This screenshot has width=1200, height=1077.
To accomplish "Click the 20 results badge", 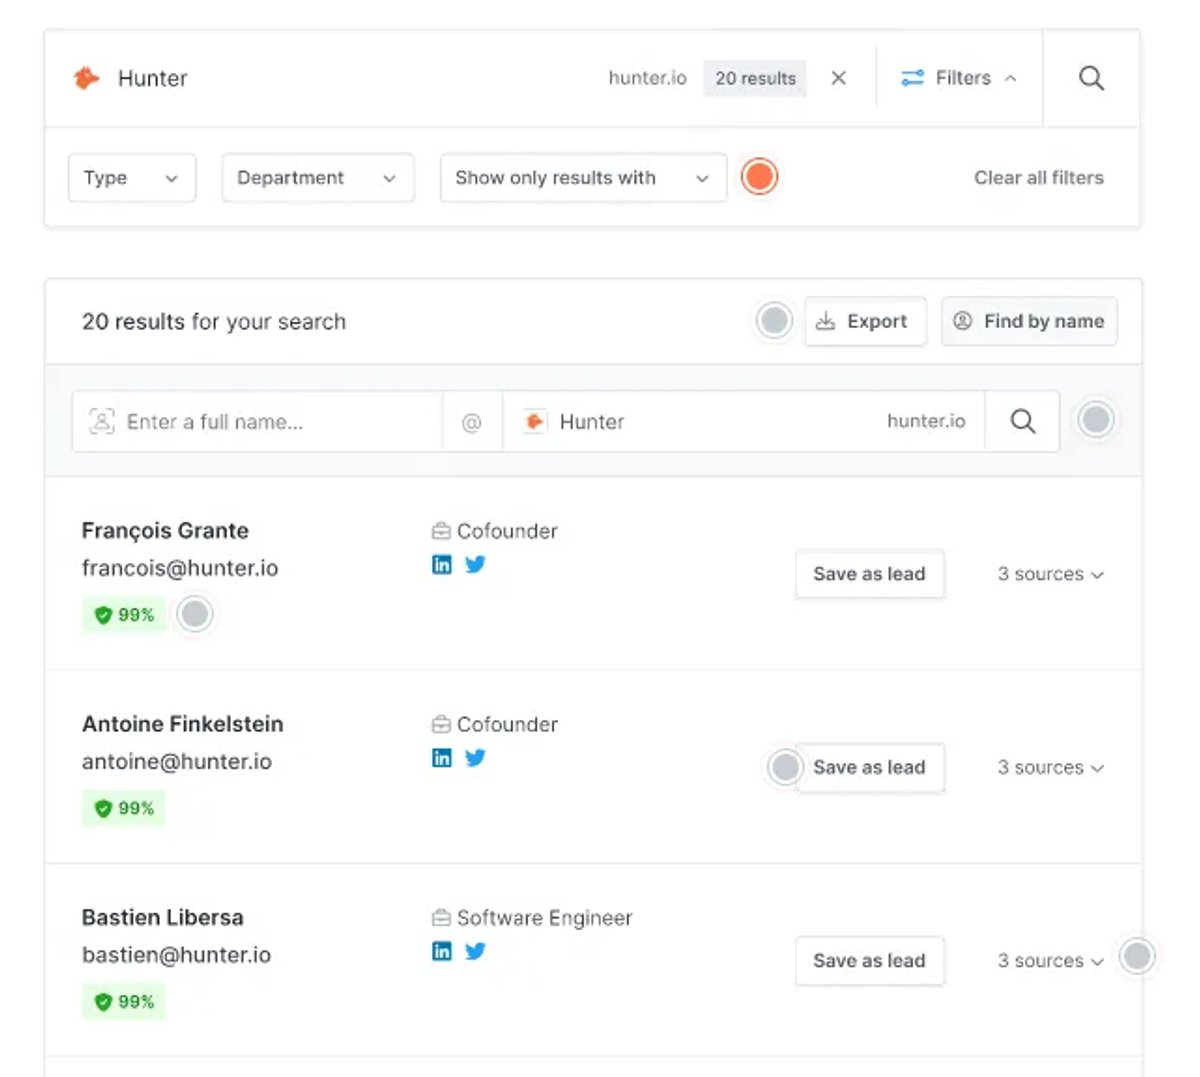I will 755,78.
